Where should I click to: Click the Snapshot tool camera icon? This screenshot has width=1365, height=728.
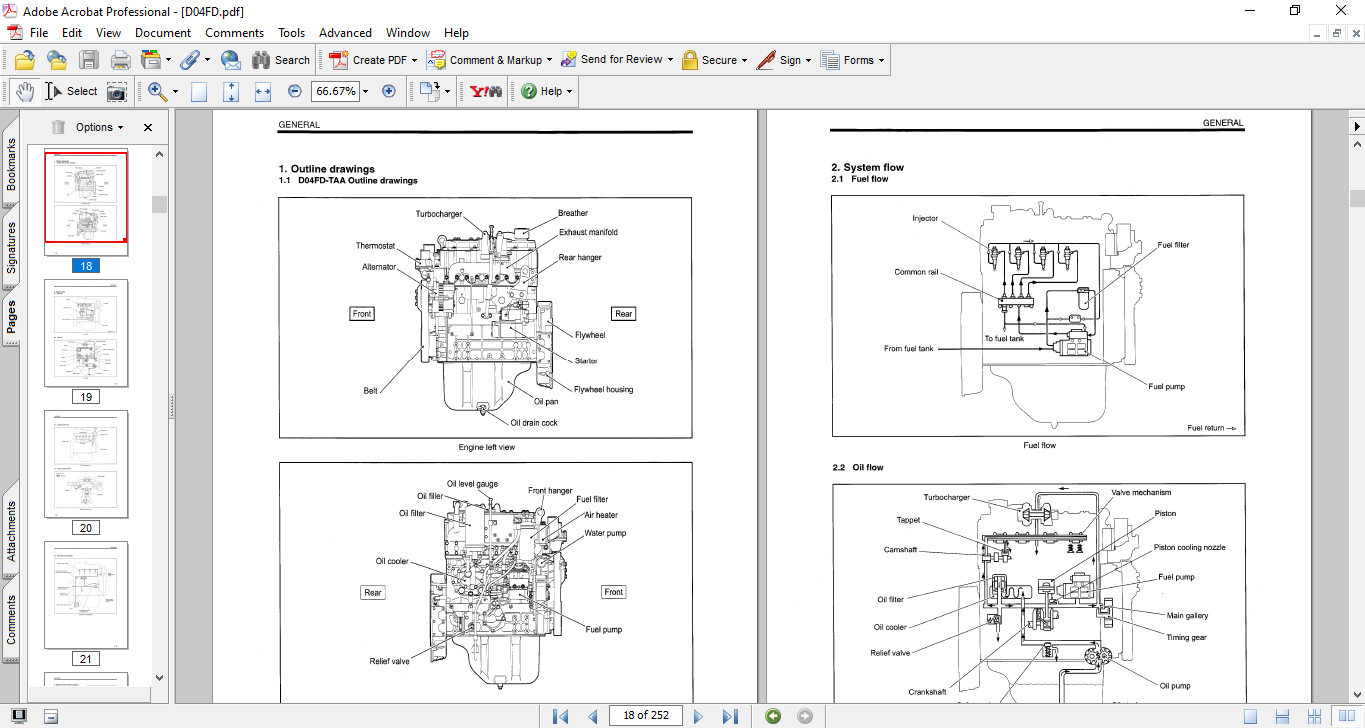(117, 91)
